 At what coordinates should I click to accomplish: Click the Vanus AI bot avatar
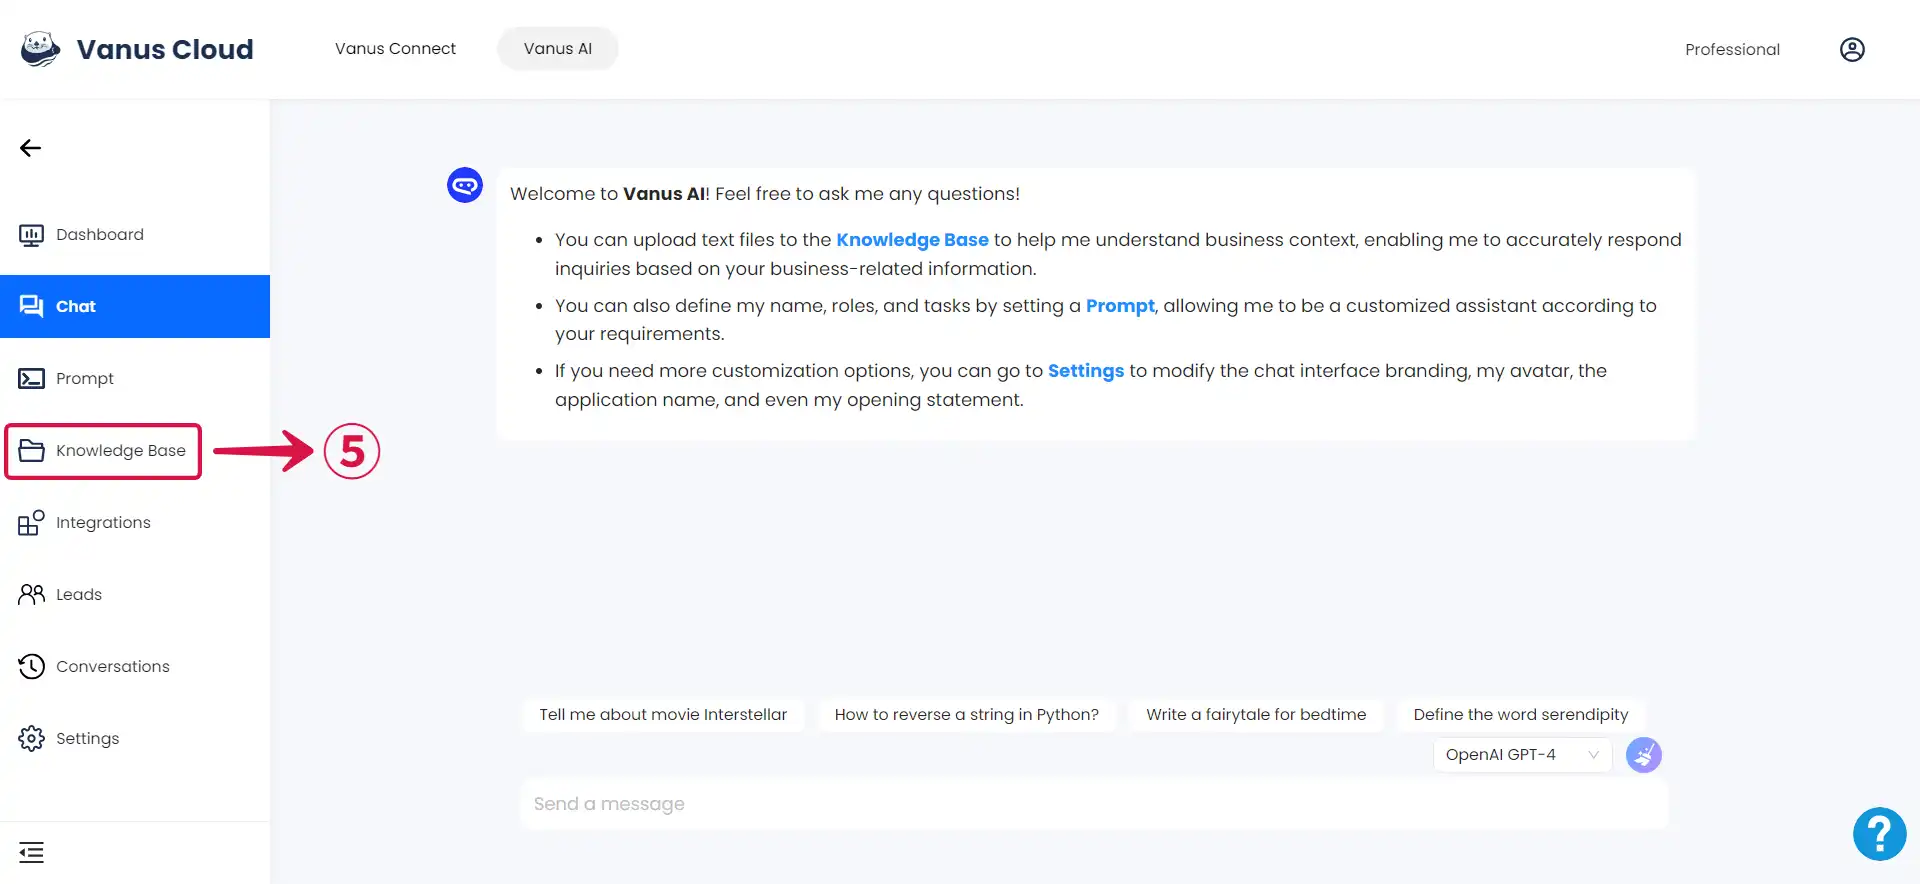(465, 185)
